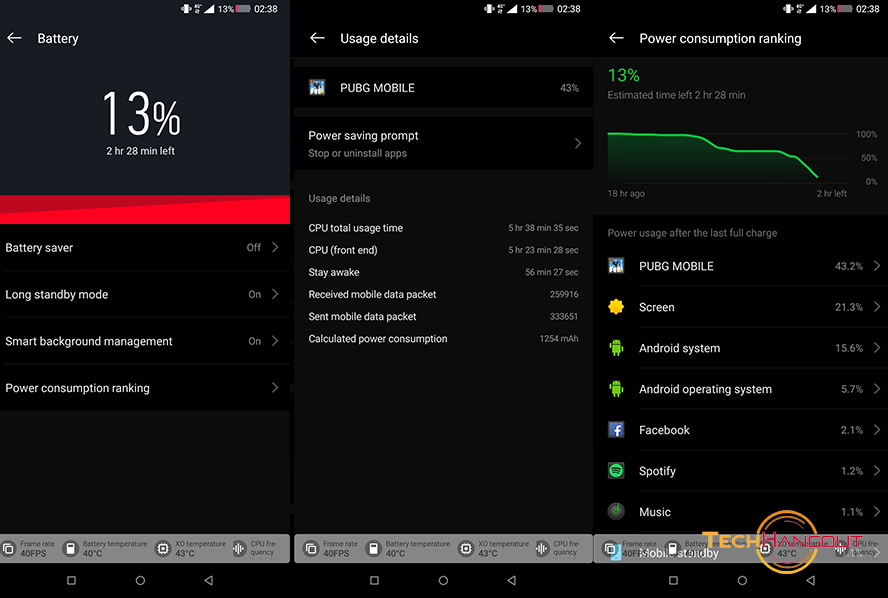Open recent apps from the Battery screen
The image size is (888, 598).
[x=71, y=580]
